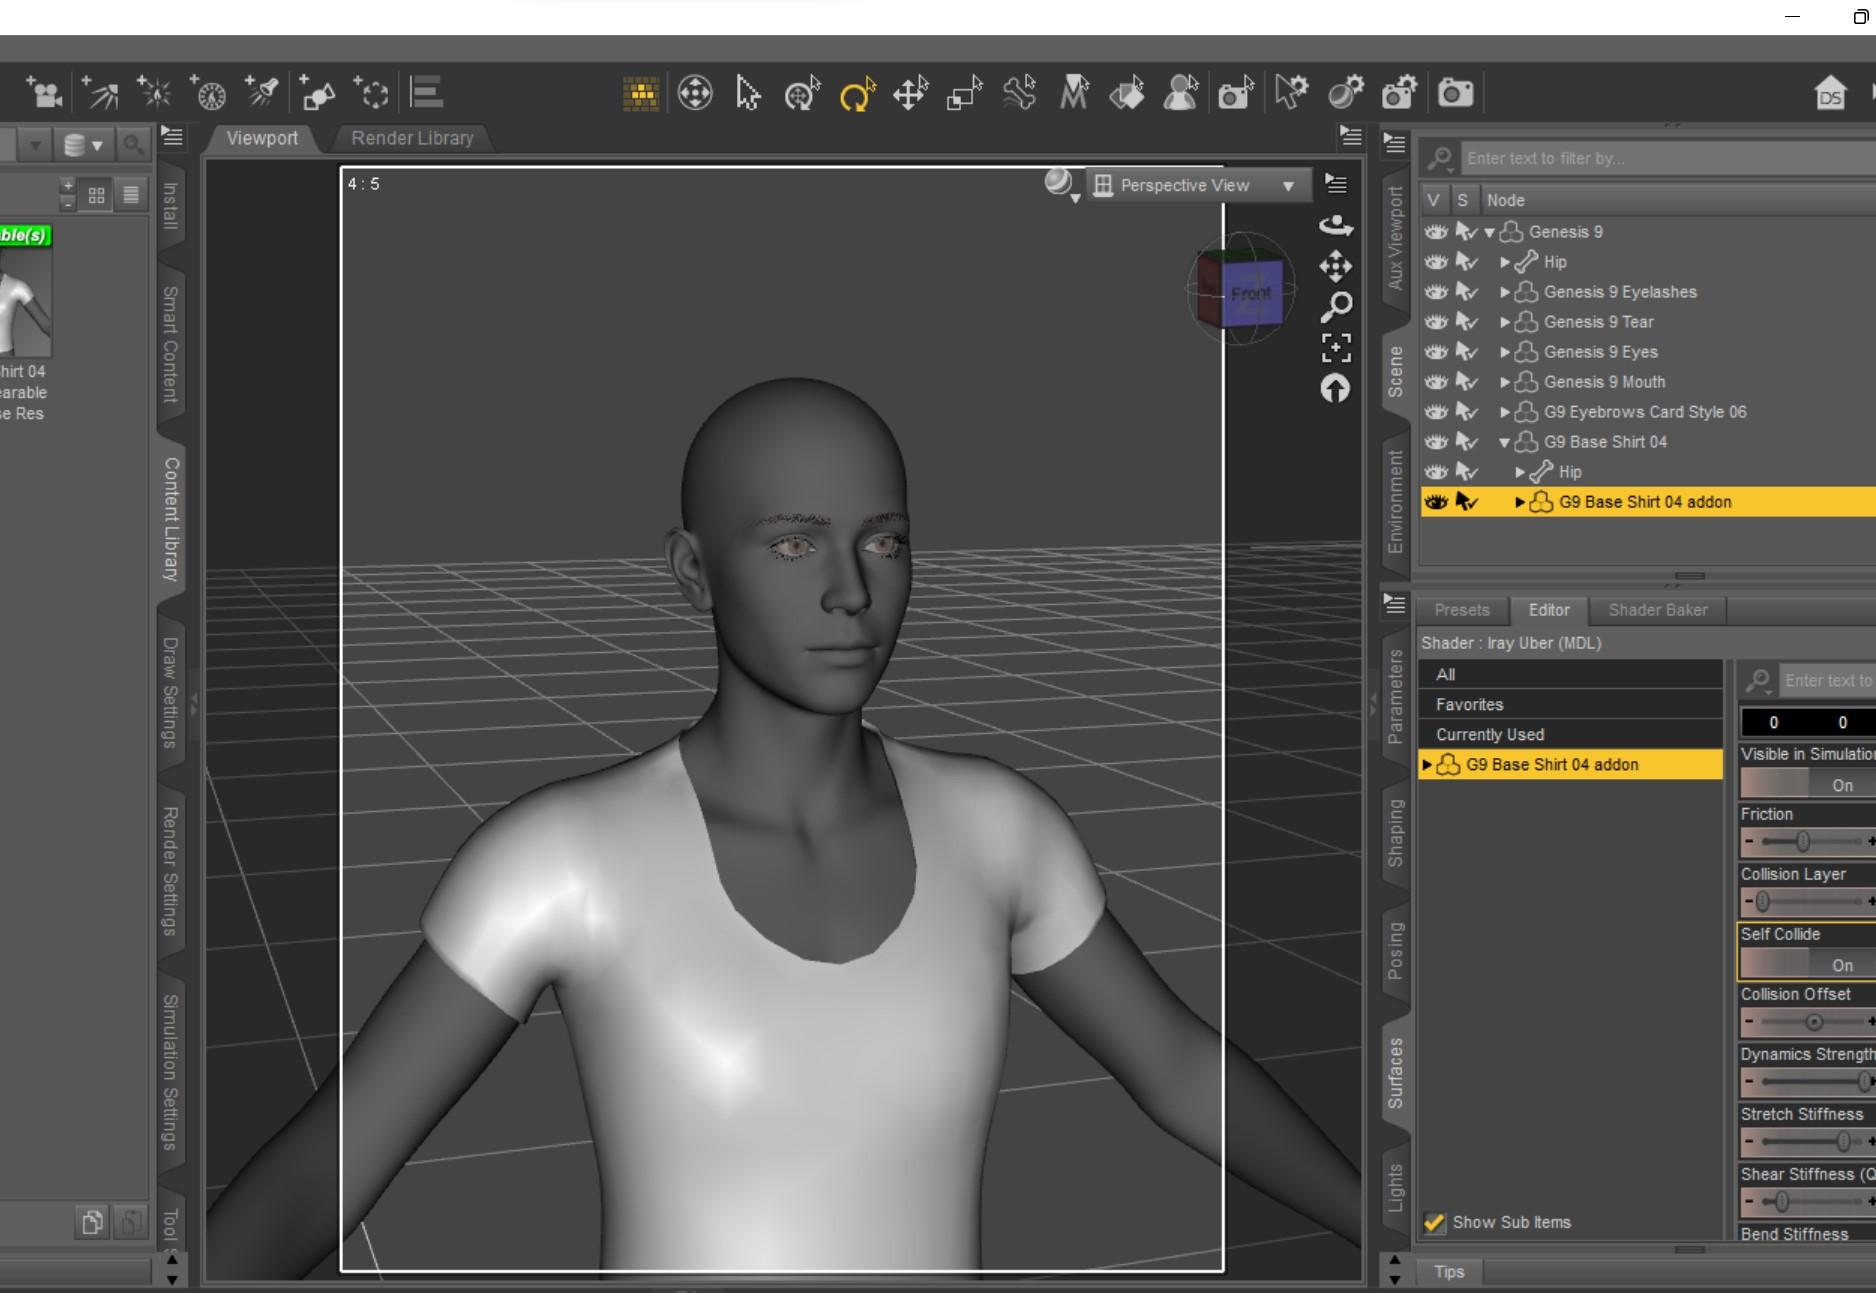Click the viewport frame selection icon

(1336, 348)
